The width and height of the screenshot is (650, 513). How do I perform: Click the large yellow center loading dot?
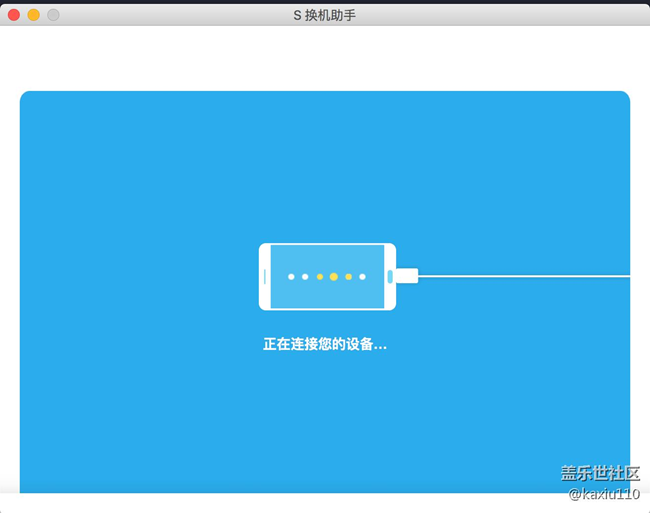pos(334,276)
